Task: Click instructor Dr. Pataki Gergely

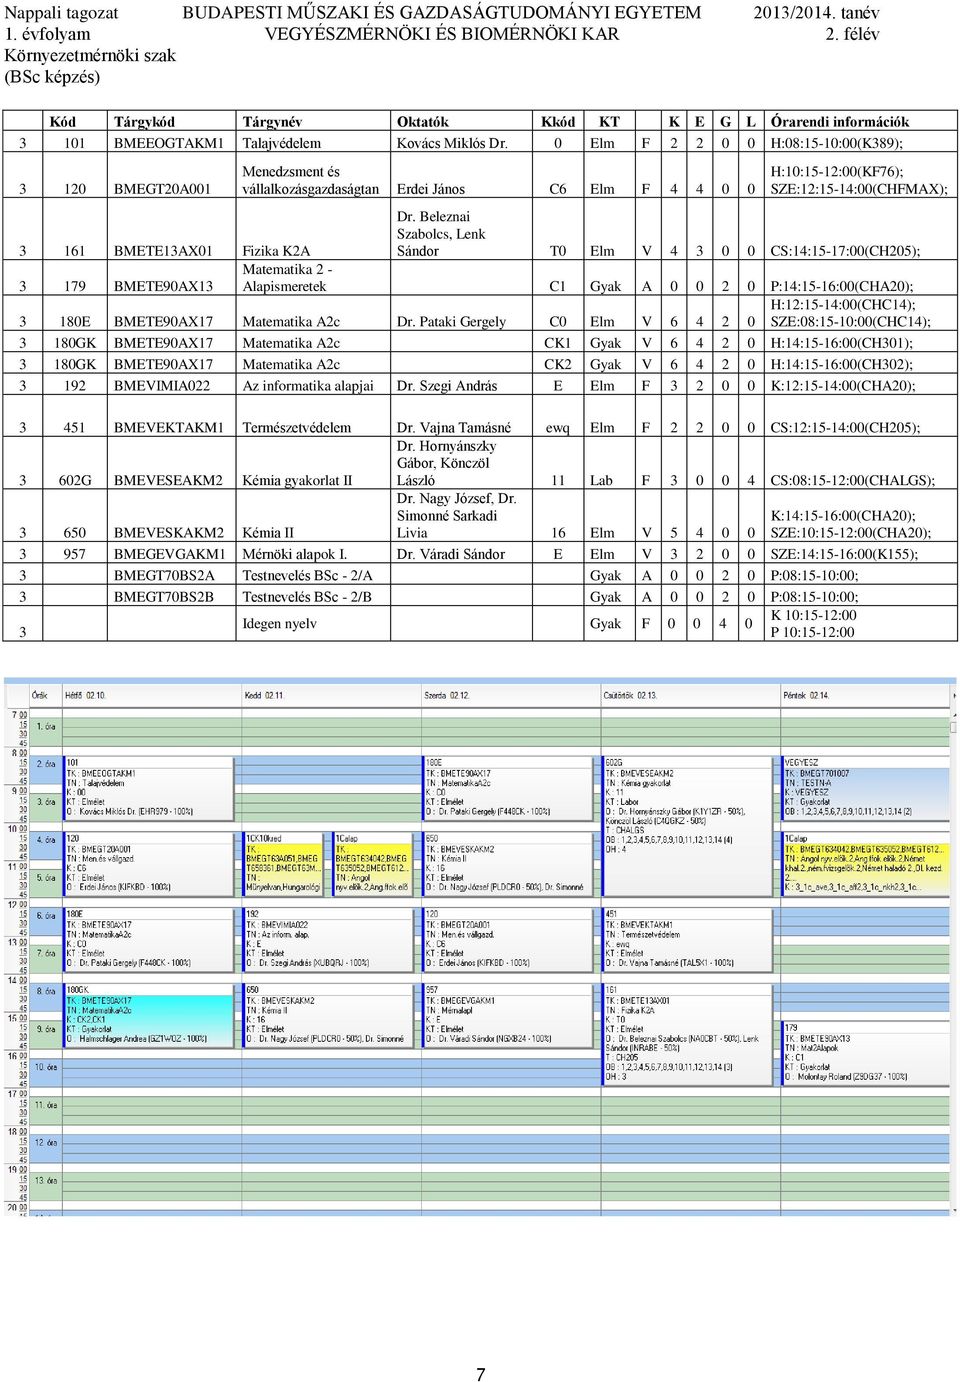Action: (451, 322)
